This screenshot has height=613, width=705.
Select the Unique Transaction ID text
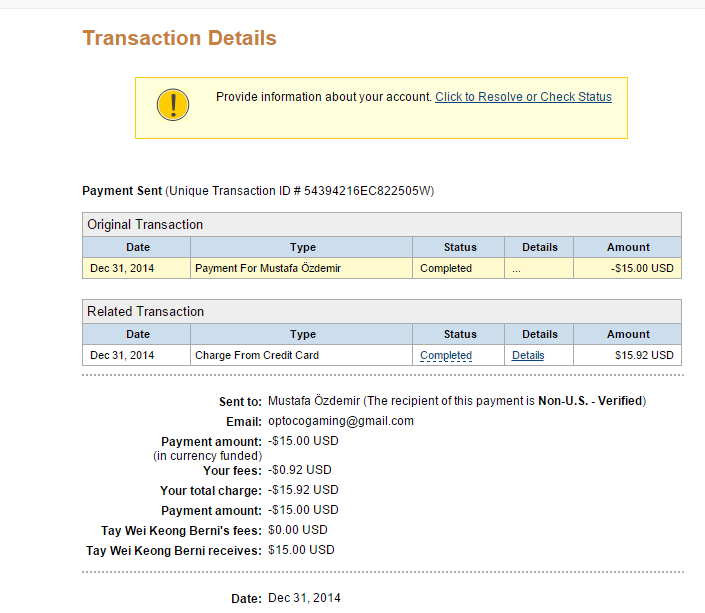(300, 191)
